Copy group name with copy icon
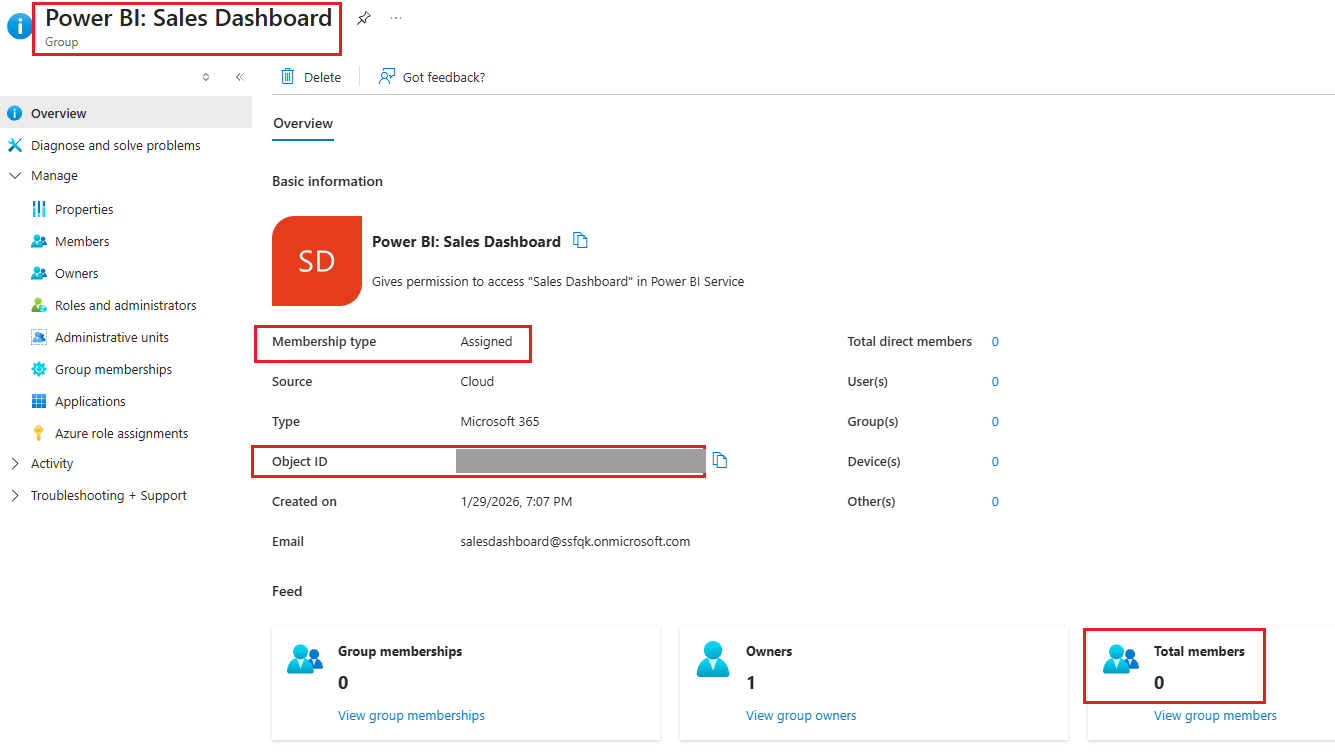 pyautogui.click(x=580, y=241)
